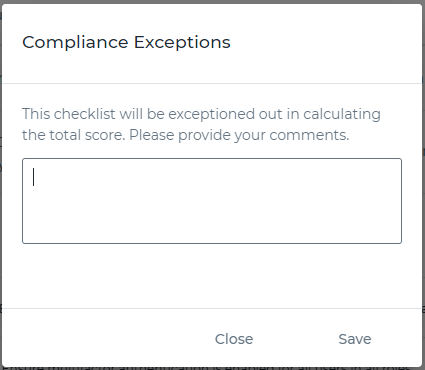Click the word 'Exceptions' in the title
This screenshot has height=370, width=425.
(x=182, y=43)
